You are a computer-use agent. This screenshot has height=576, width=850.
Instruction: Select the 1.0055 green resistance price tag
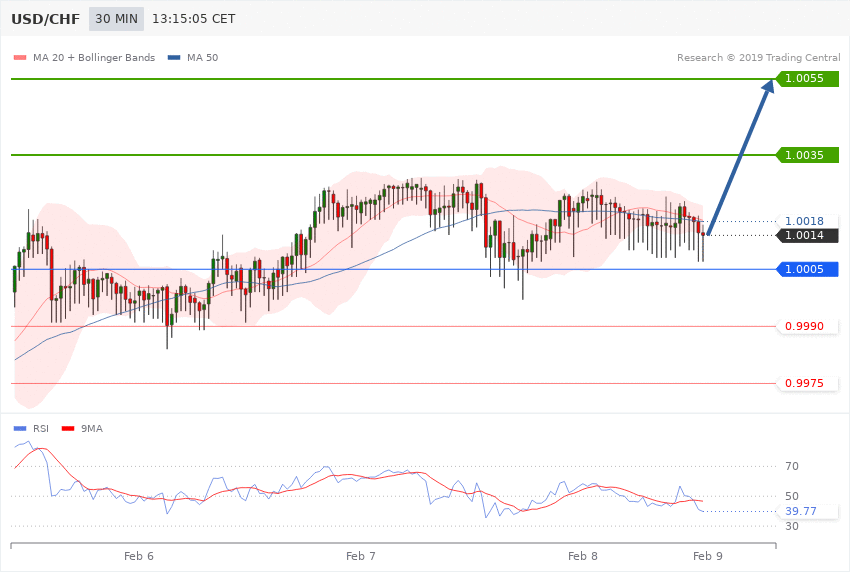[x=807, y=79]
